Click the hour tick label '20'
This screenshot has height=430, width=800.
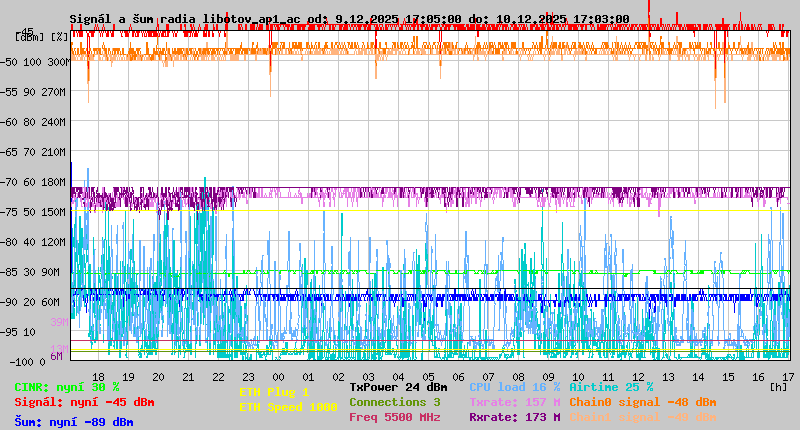point(159,377)
